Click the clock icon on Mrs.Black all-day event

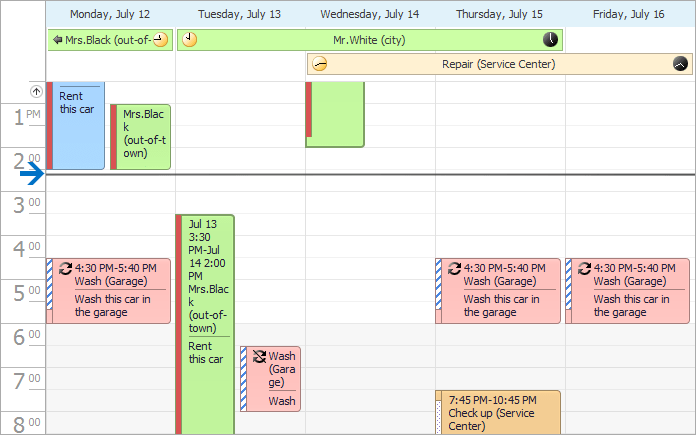[160, 40]
